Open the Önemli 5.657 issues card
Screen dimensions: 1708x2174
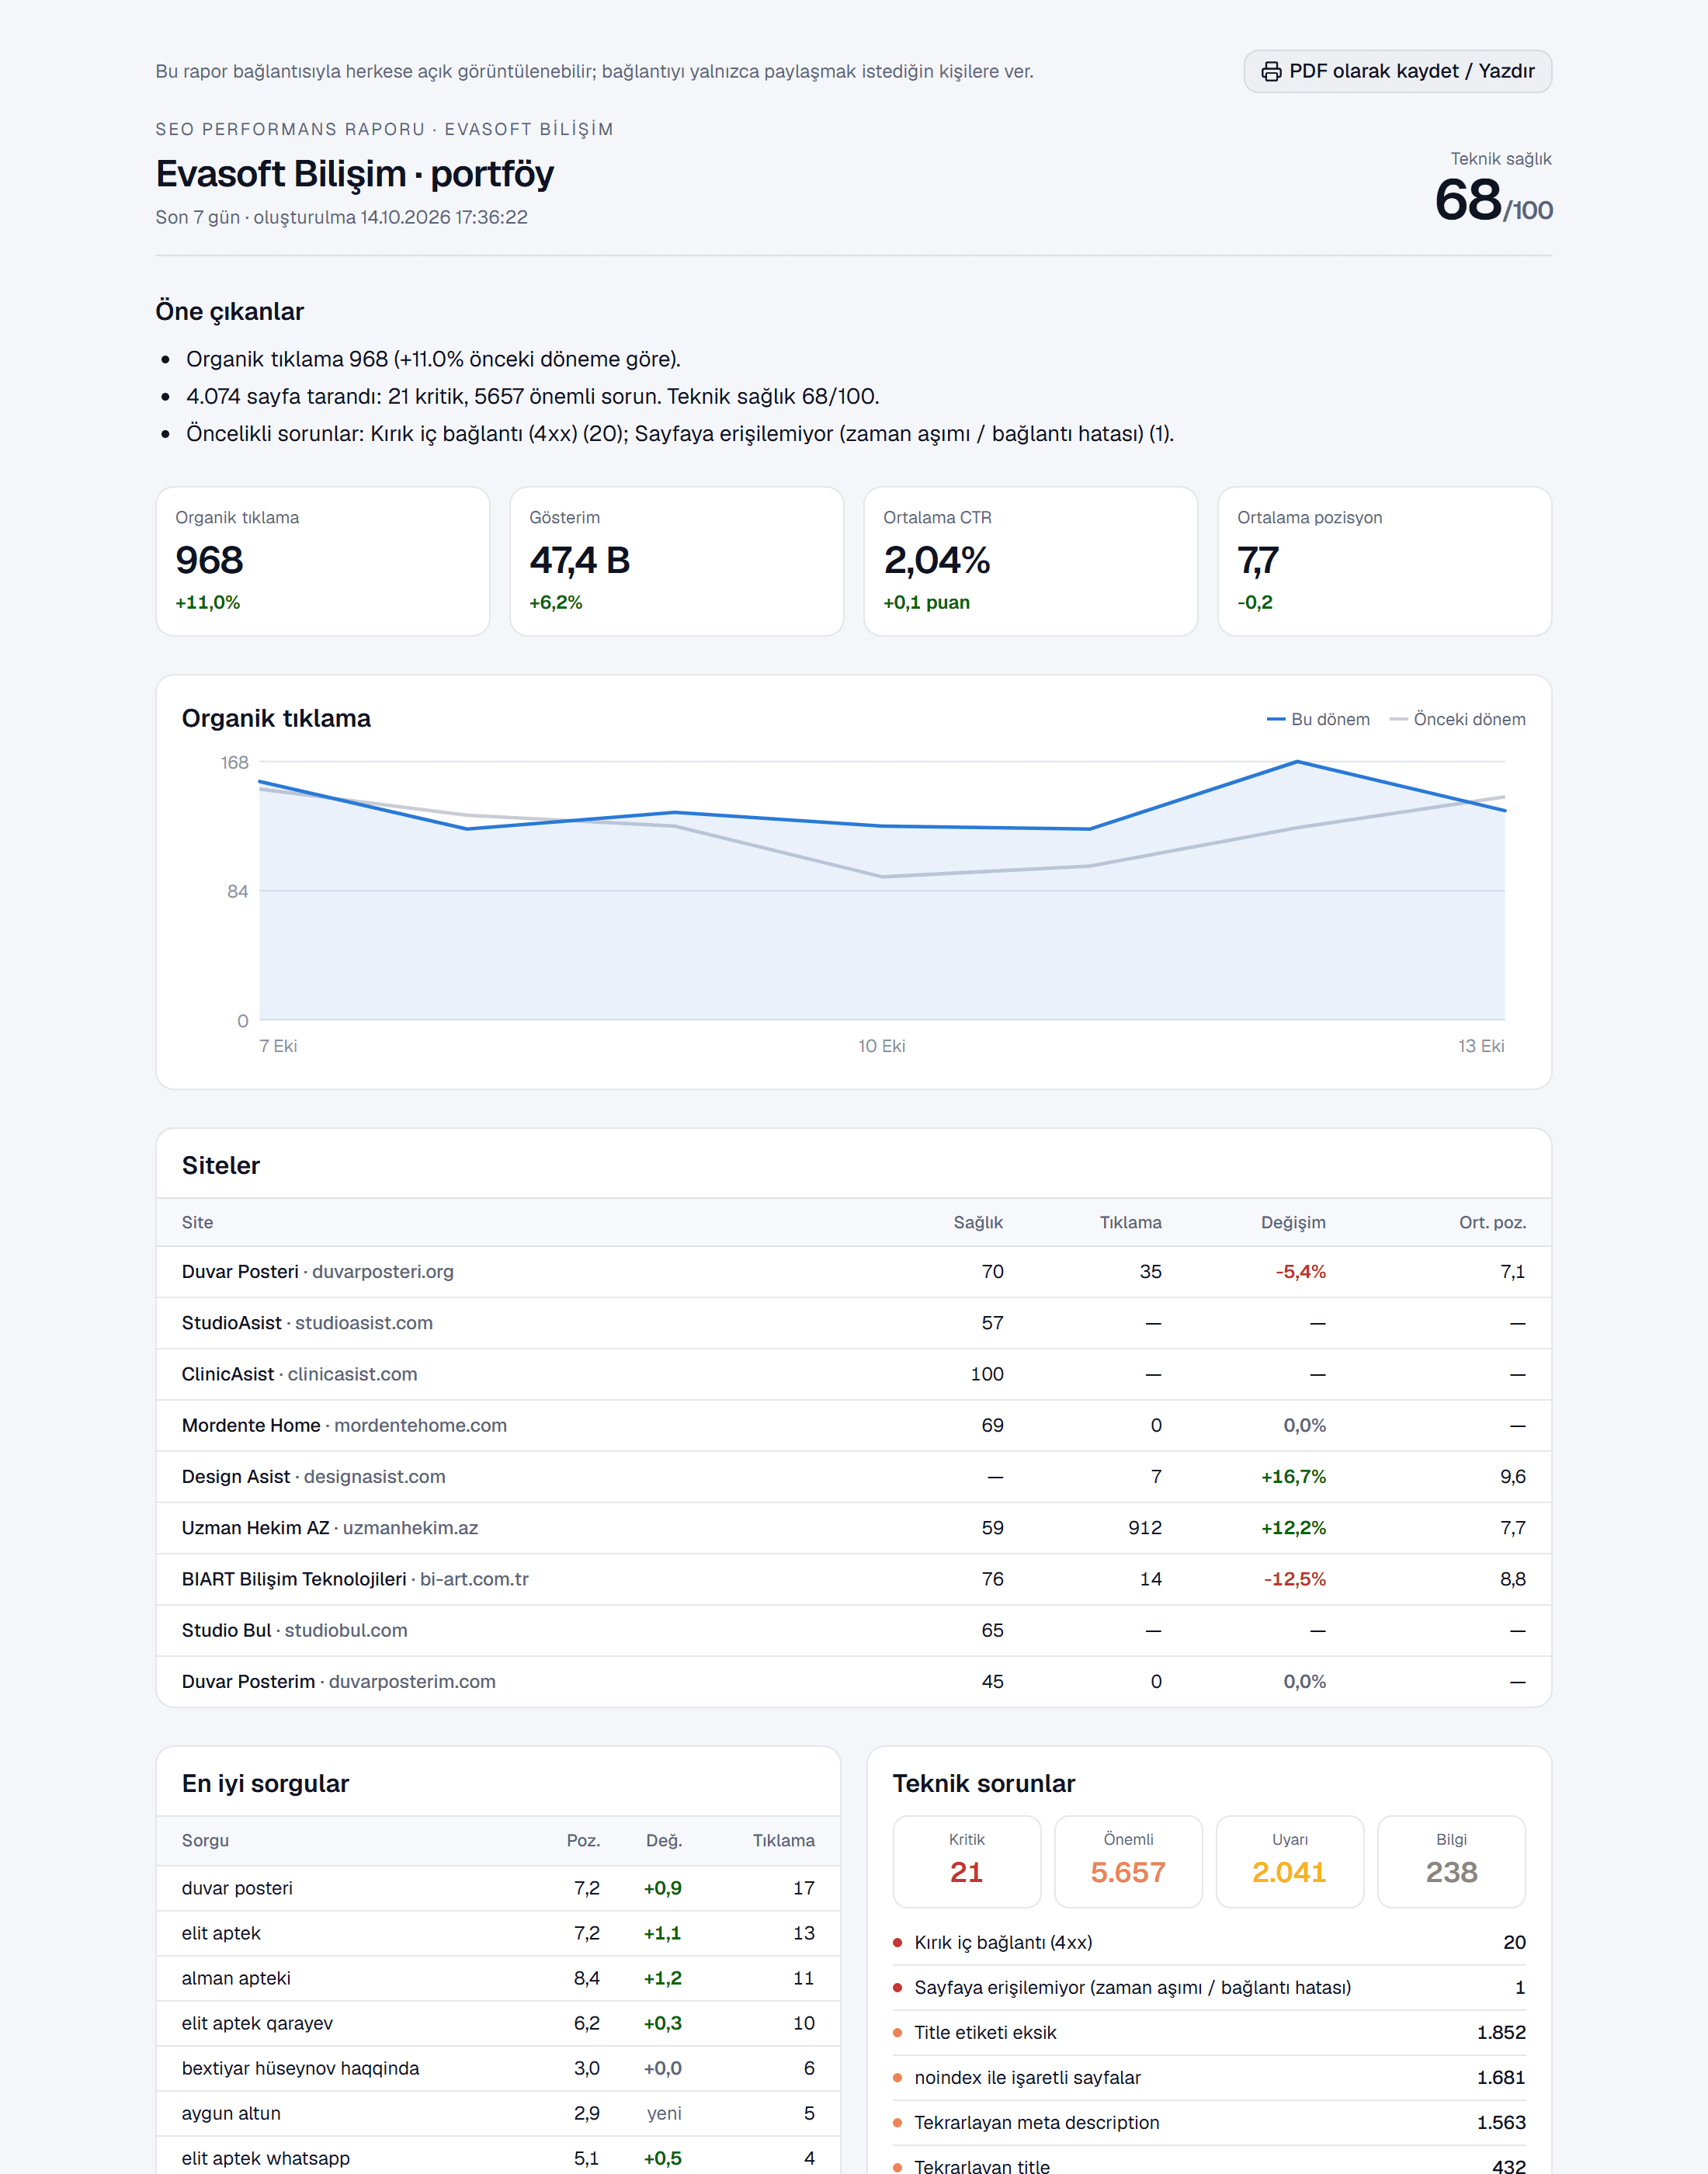point(1128,1861)
